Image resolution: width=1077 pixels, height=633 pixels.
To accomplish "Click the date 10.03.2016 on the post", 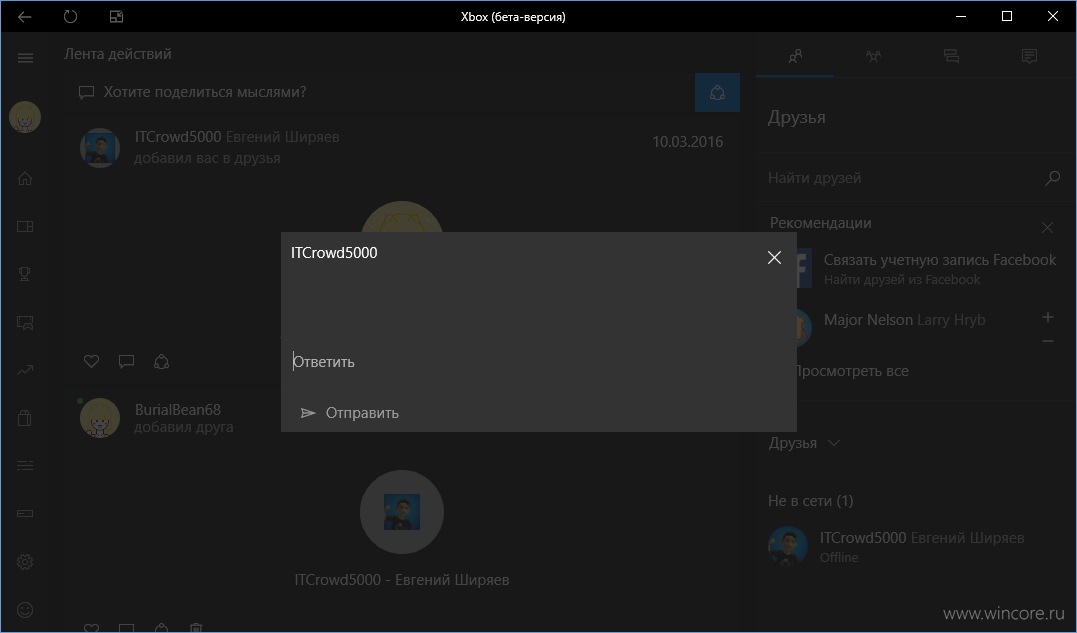I will 688,142.
